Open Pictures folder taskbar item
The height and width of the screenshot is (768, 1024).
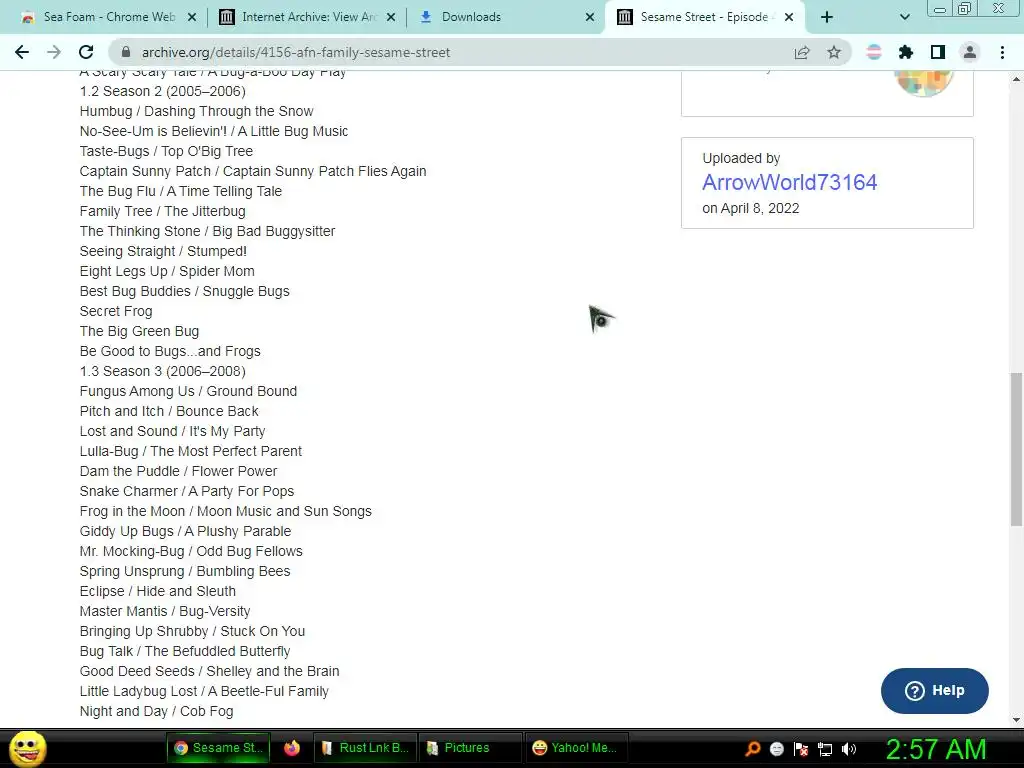tap(470, 748)
